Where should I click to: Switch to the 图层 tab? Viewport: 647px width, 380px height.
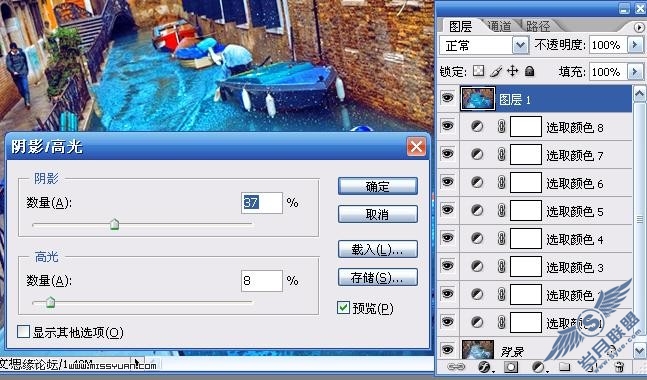[x=460, y=26]
